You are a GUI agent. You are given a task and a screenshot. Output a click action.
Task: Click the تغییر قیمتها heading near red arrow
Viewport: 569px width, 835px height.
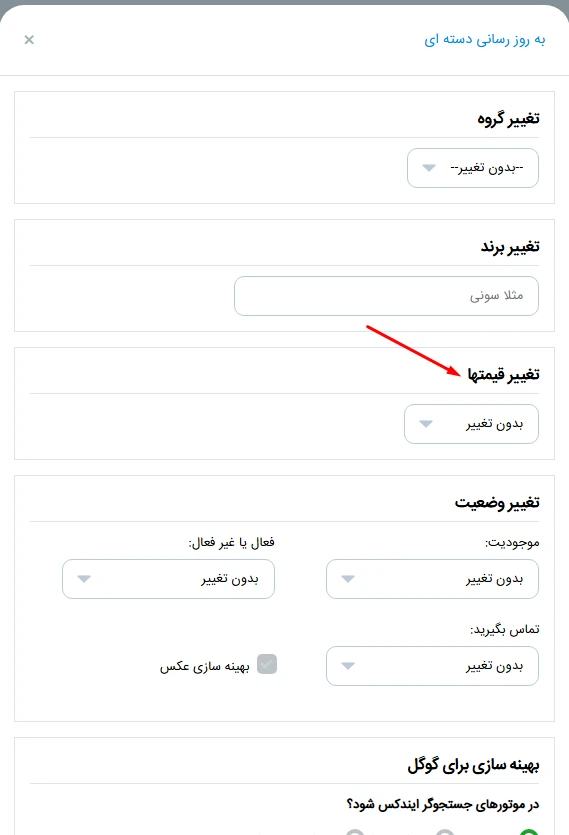click(x=503, y=374)
